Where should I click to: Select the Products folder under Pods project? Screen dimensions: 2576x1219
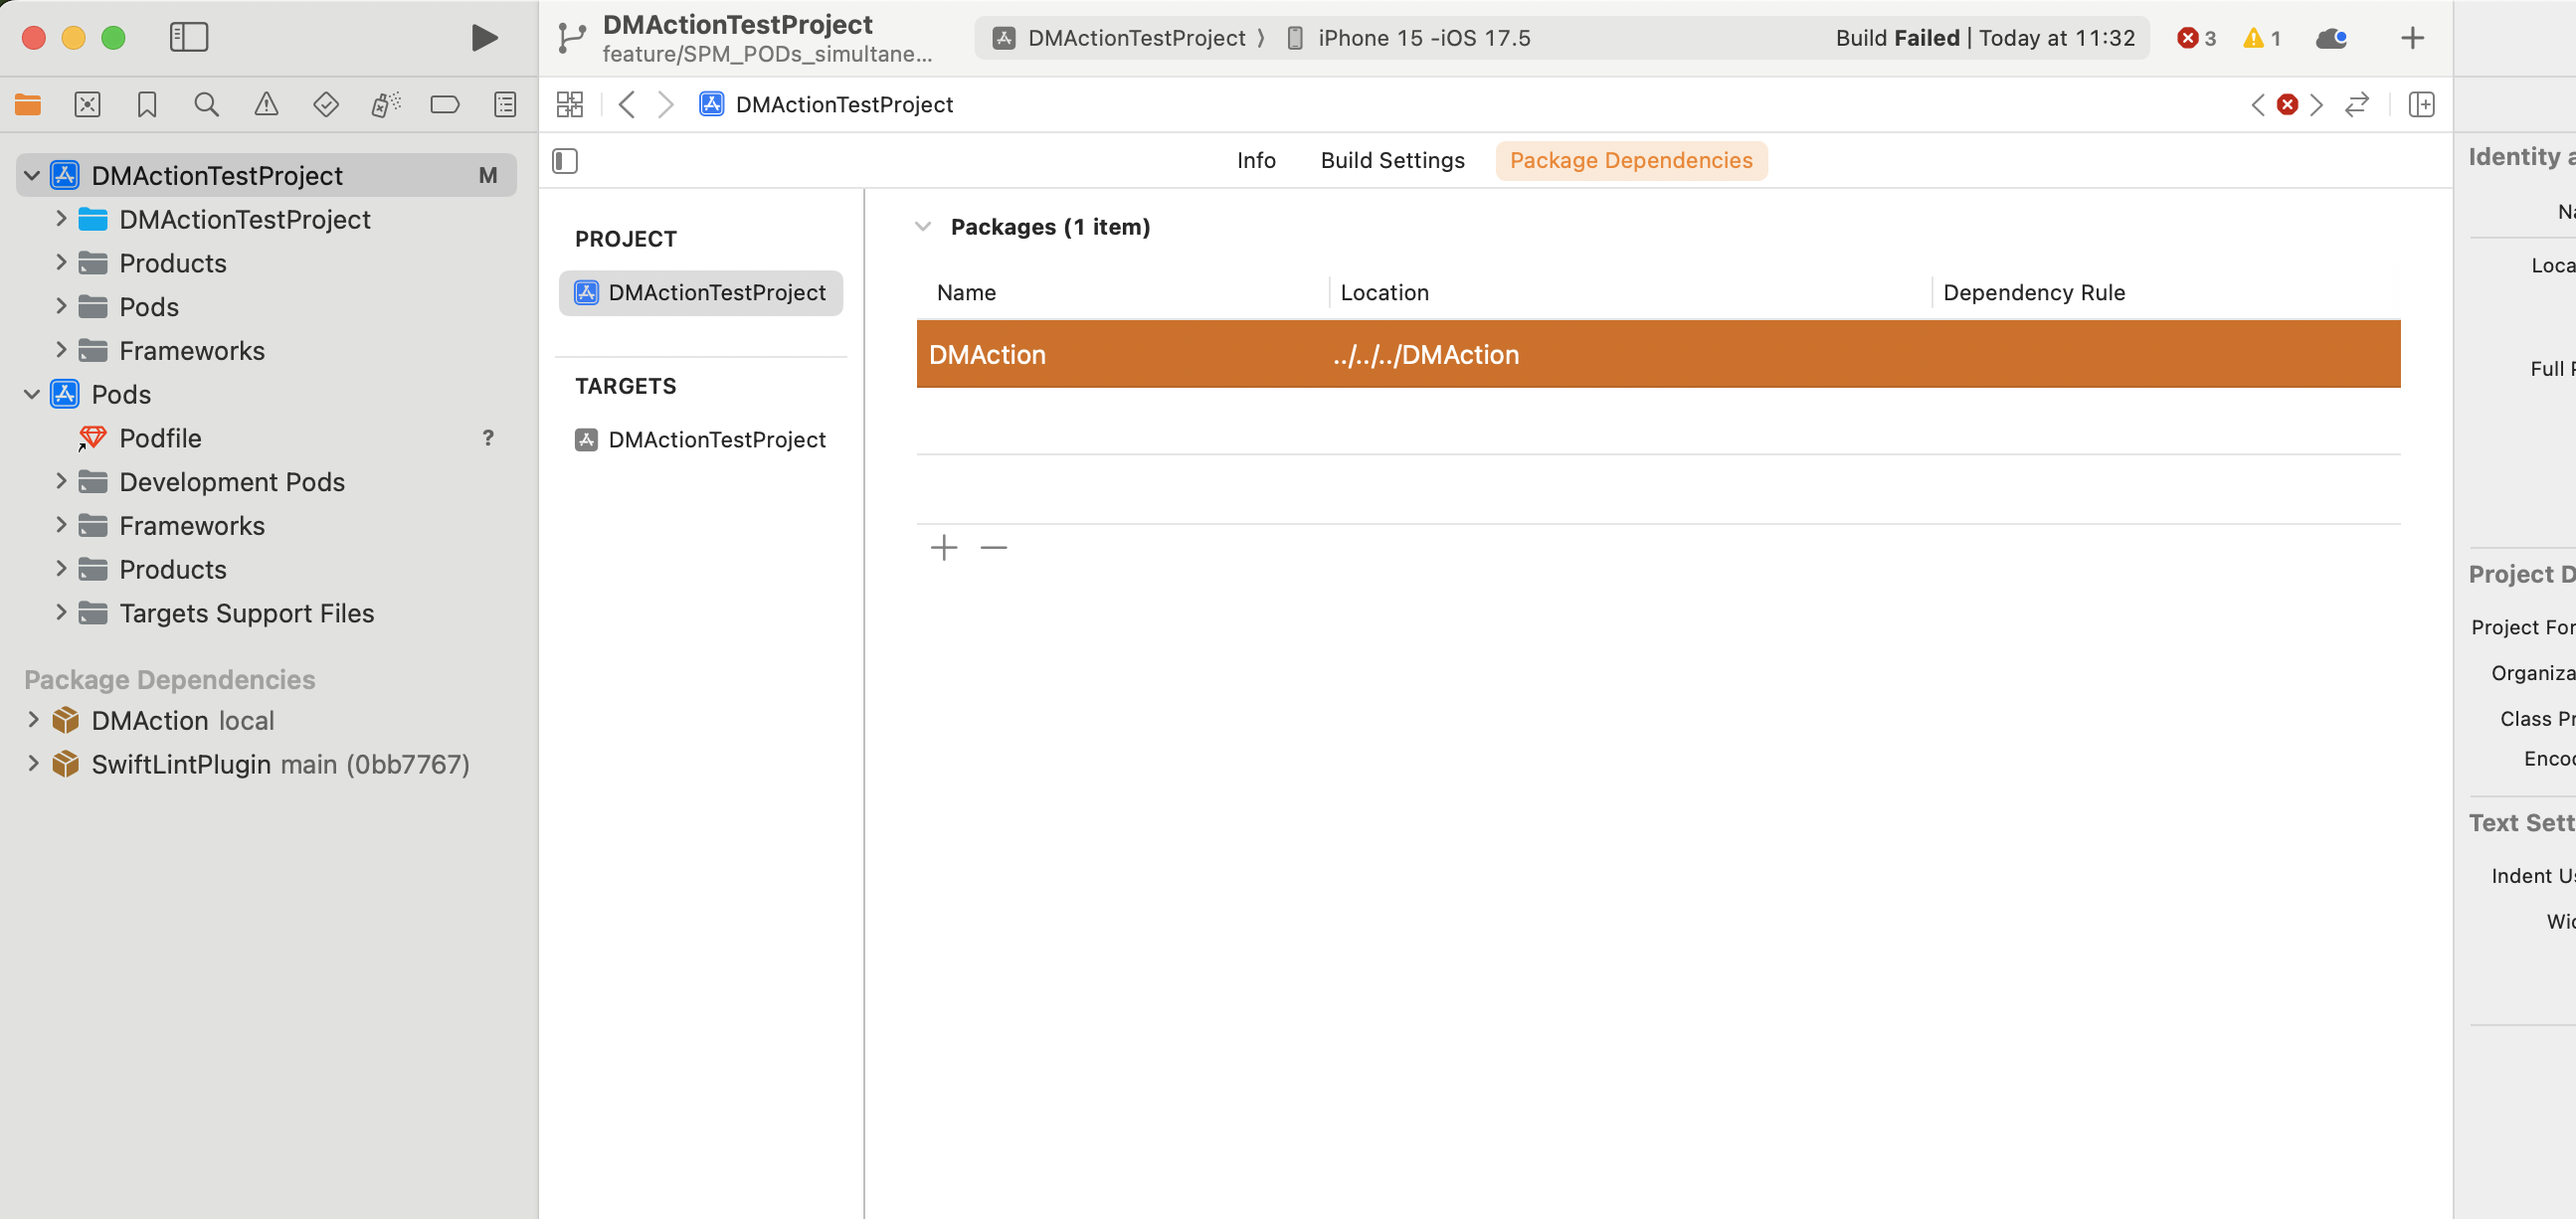pos(172,570)
